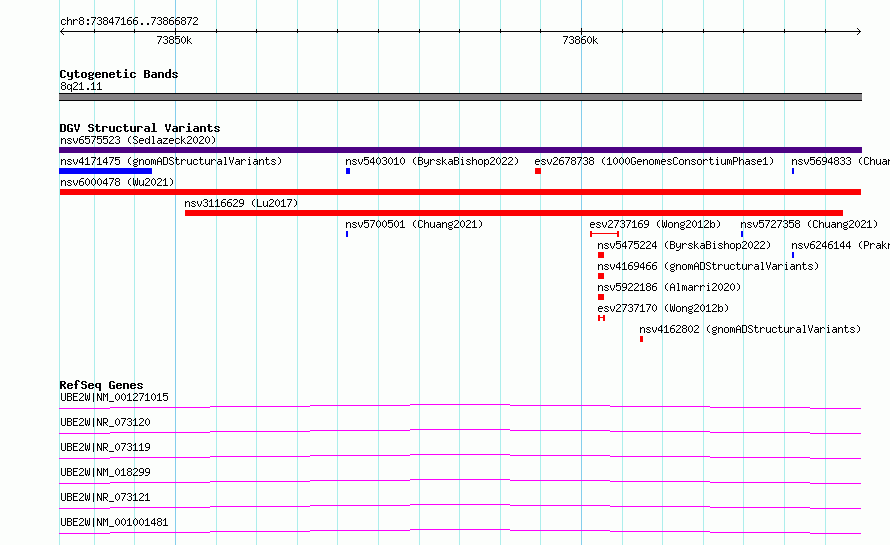Image resolution: width=890 pixels, height=545 pixels.
Task: Open nsv5922186 (Almarri2020) variant label
Action: tap(669, 287)
